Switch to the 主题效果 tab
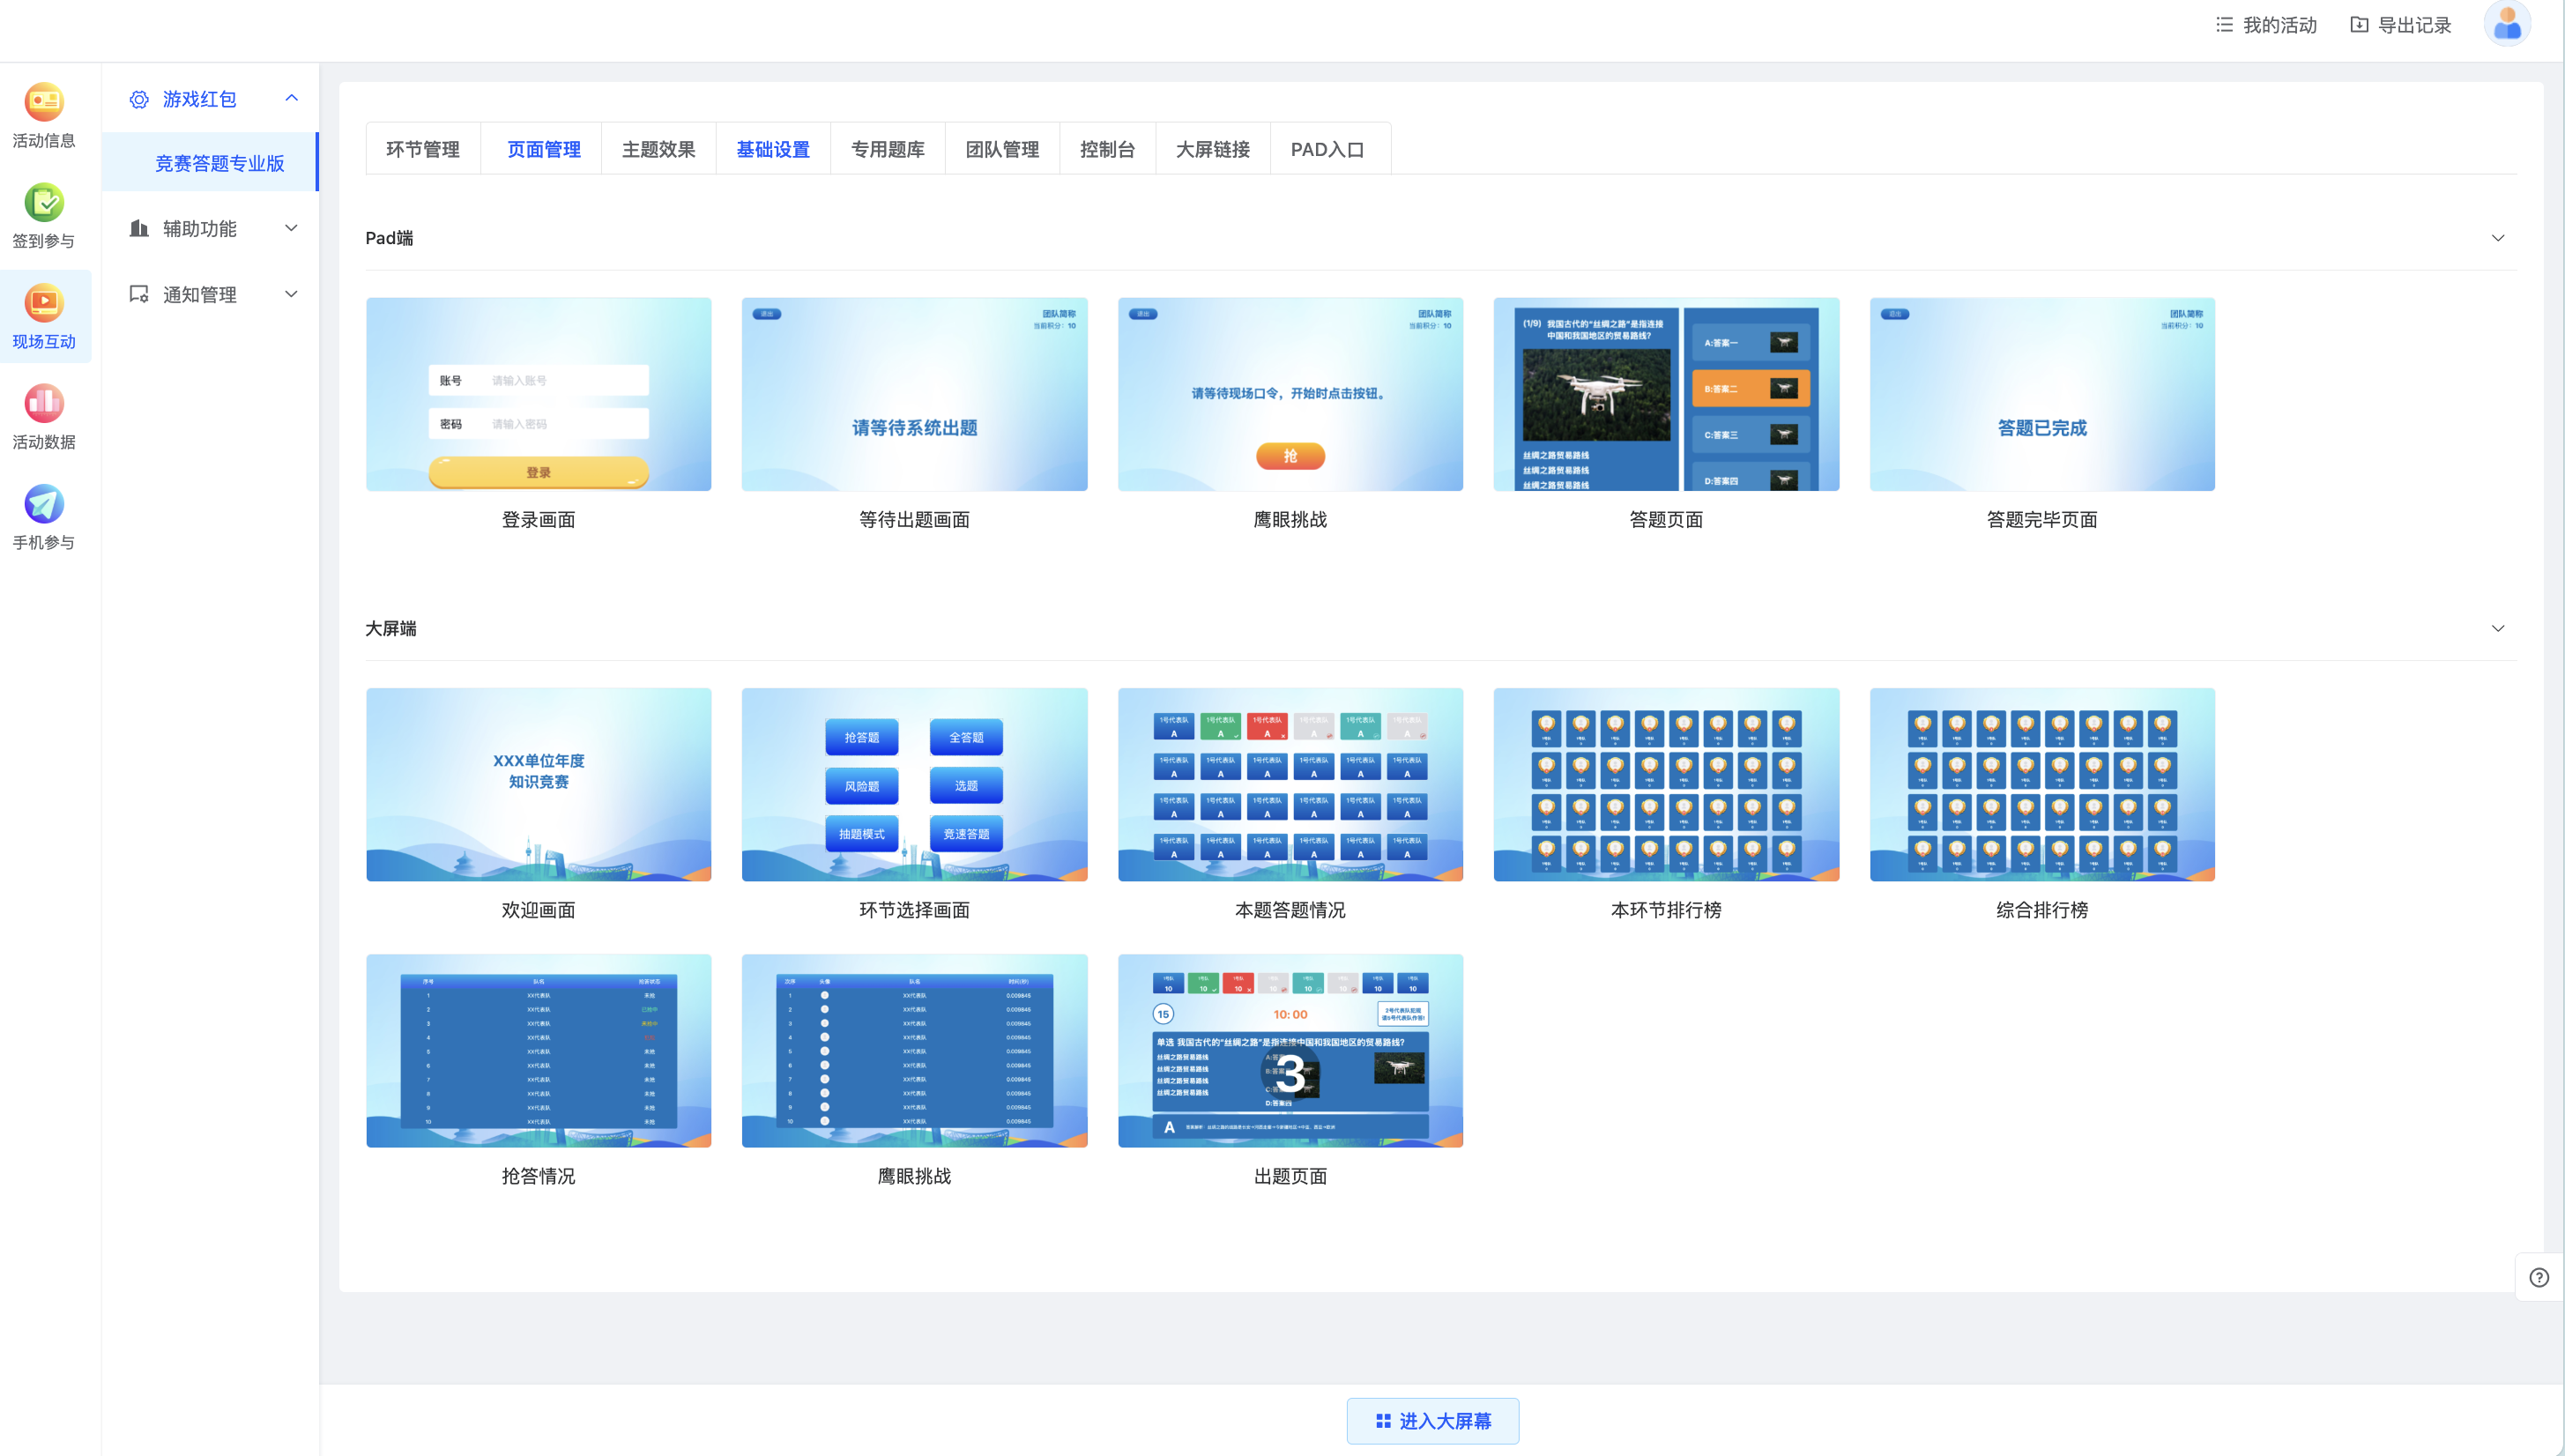 coord(658,149)
